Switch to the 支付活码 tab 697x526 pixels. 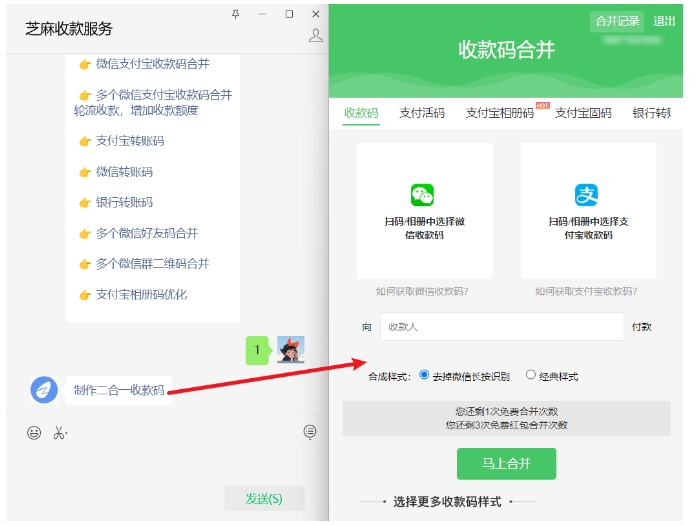422,113
